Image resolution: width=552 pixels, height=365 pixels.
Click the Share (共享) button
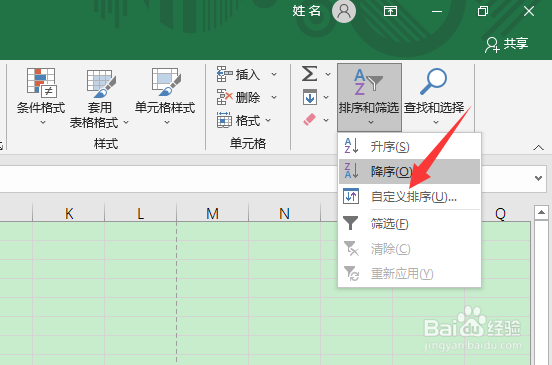pos(507,44)
